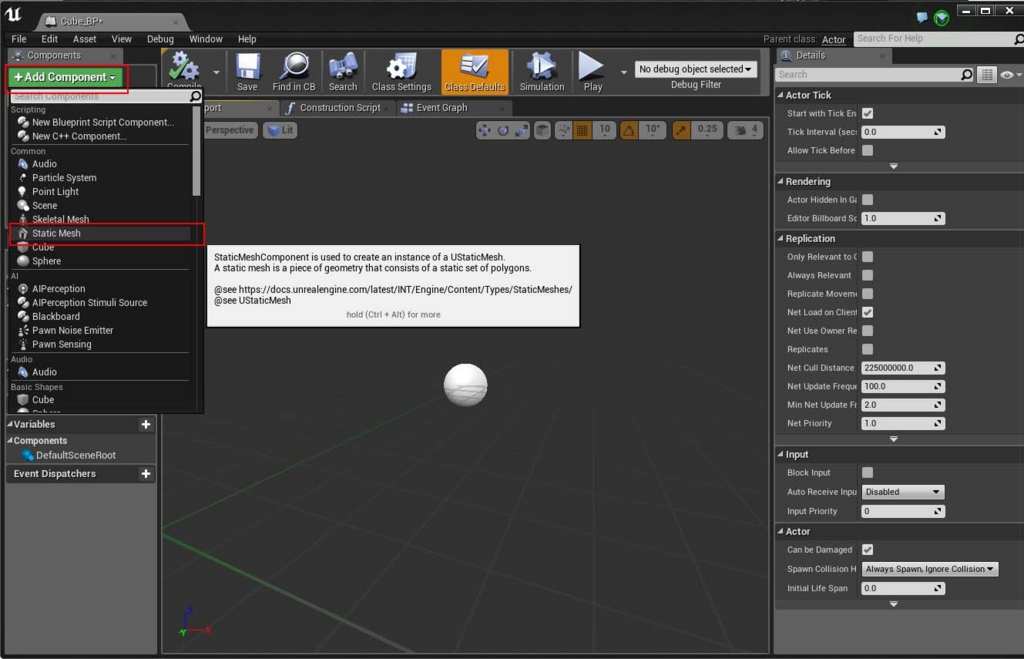
Task: Check the Always Relevant checkbox
Action: (867, 276)
